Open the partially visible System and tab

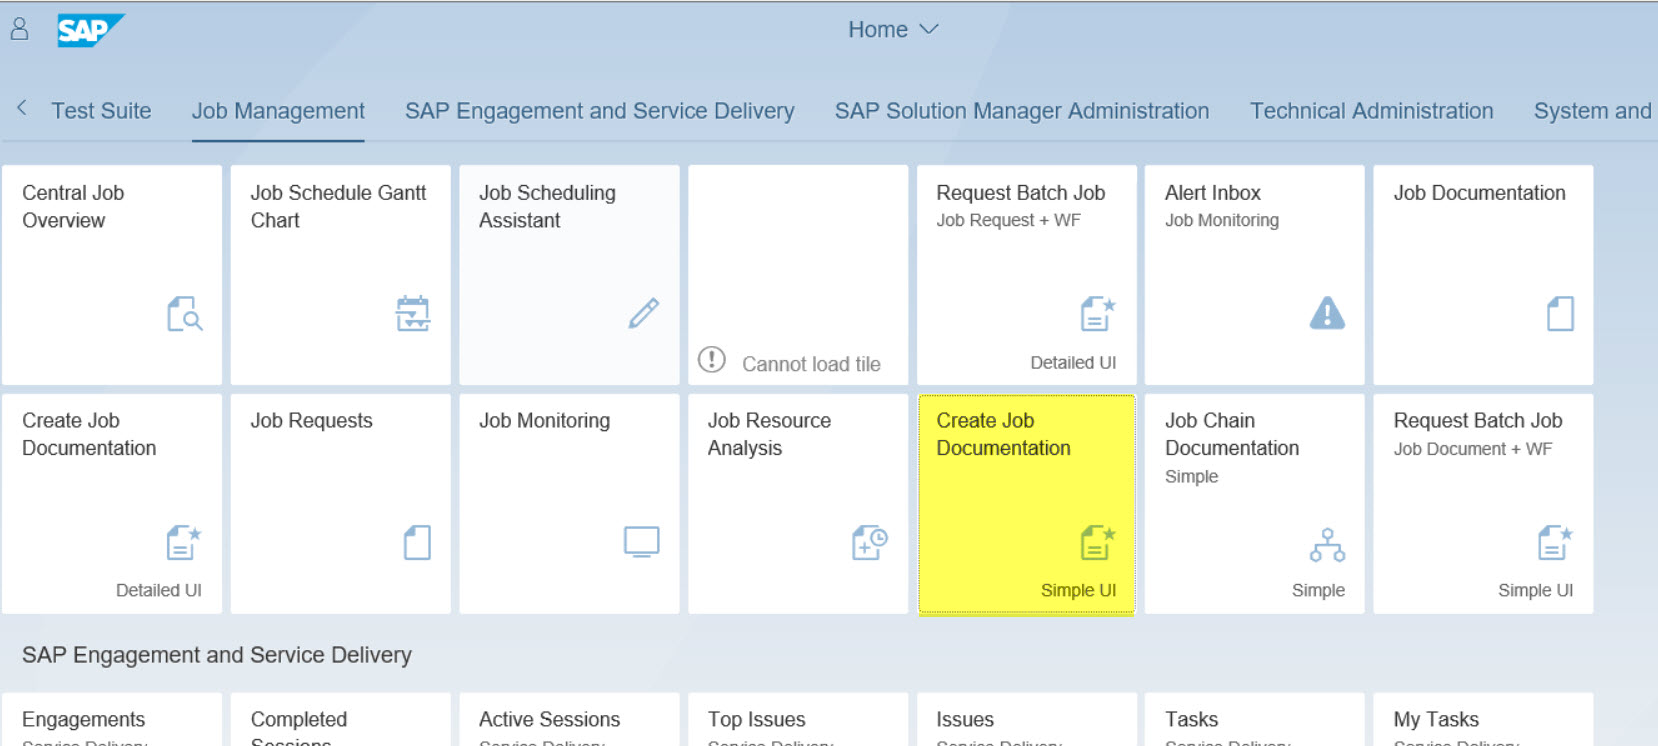pyautogui.click(x=1593, y=111)
